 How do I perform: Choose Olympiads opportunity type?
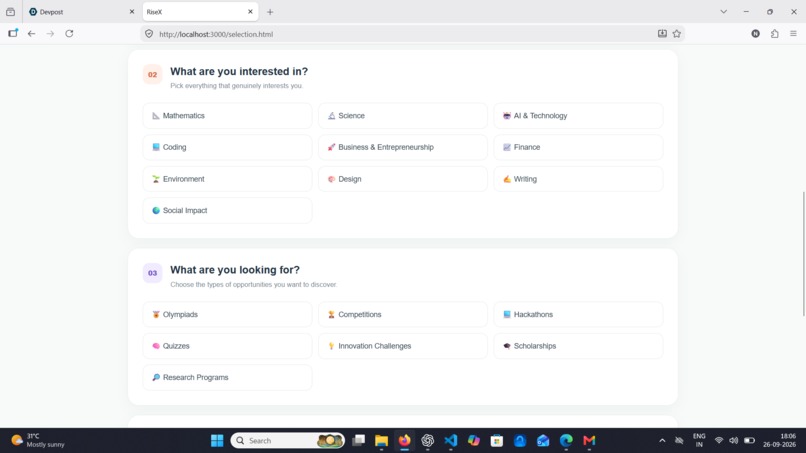pos(227,314)
